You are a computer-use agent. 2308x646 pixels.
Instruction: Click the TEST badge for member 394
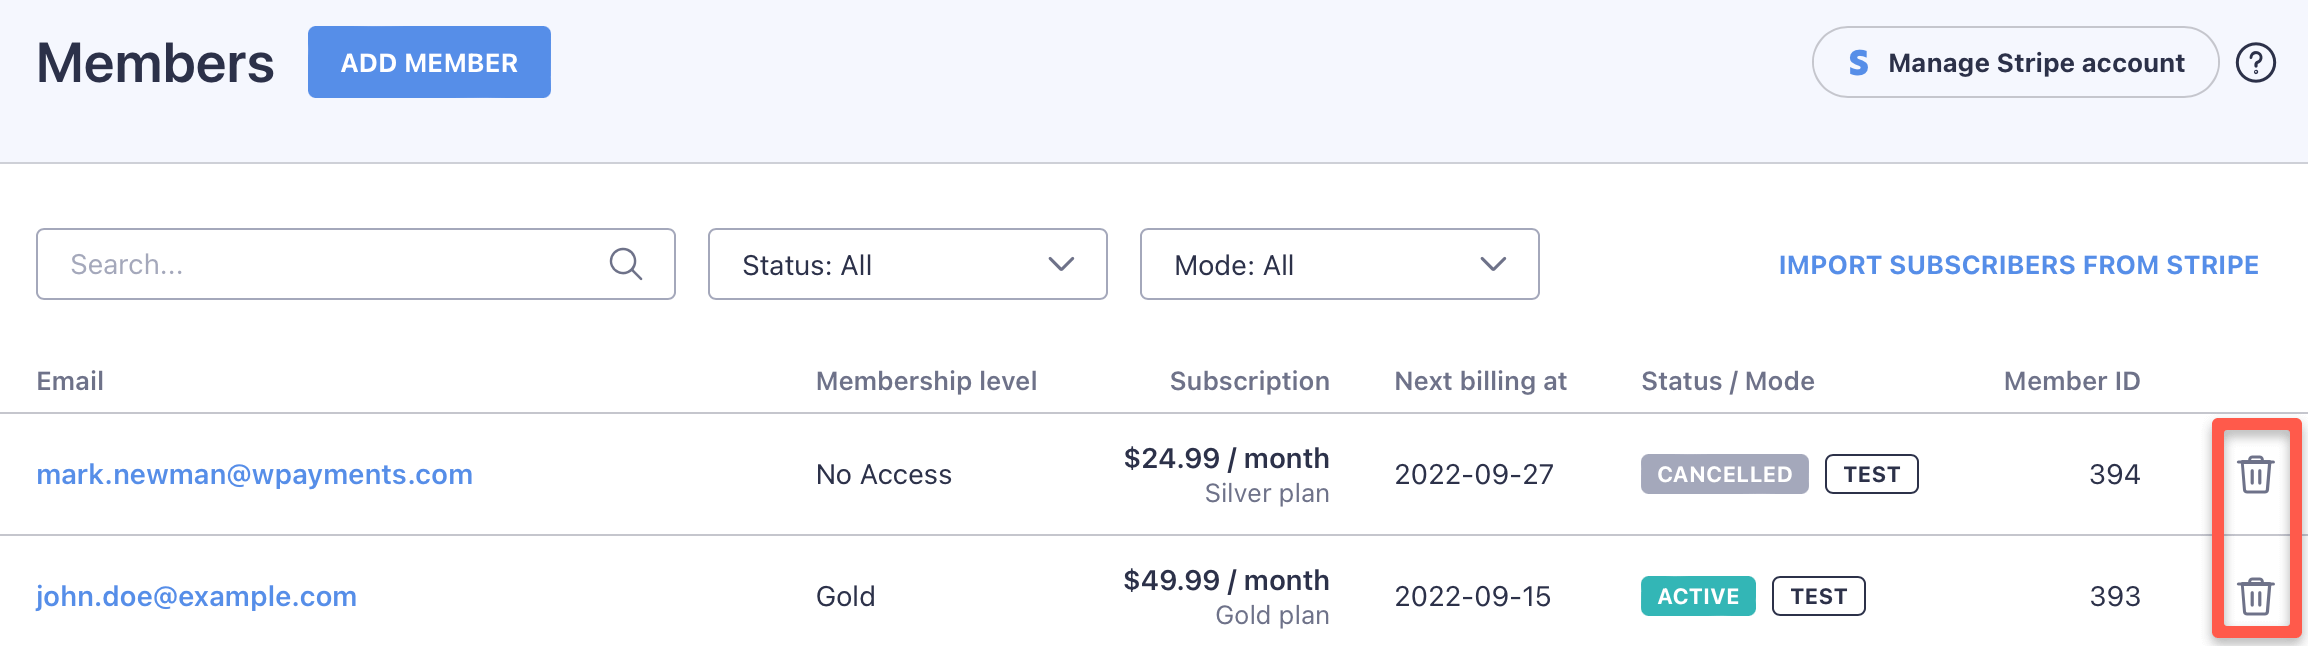coord(1871,474)
